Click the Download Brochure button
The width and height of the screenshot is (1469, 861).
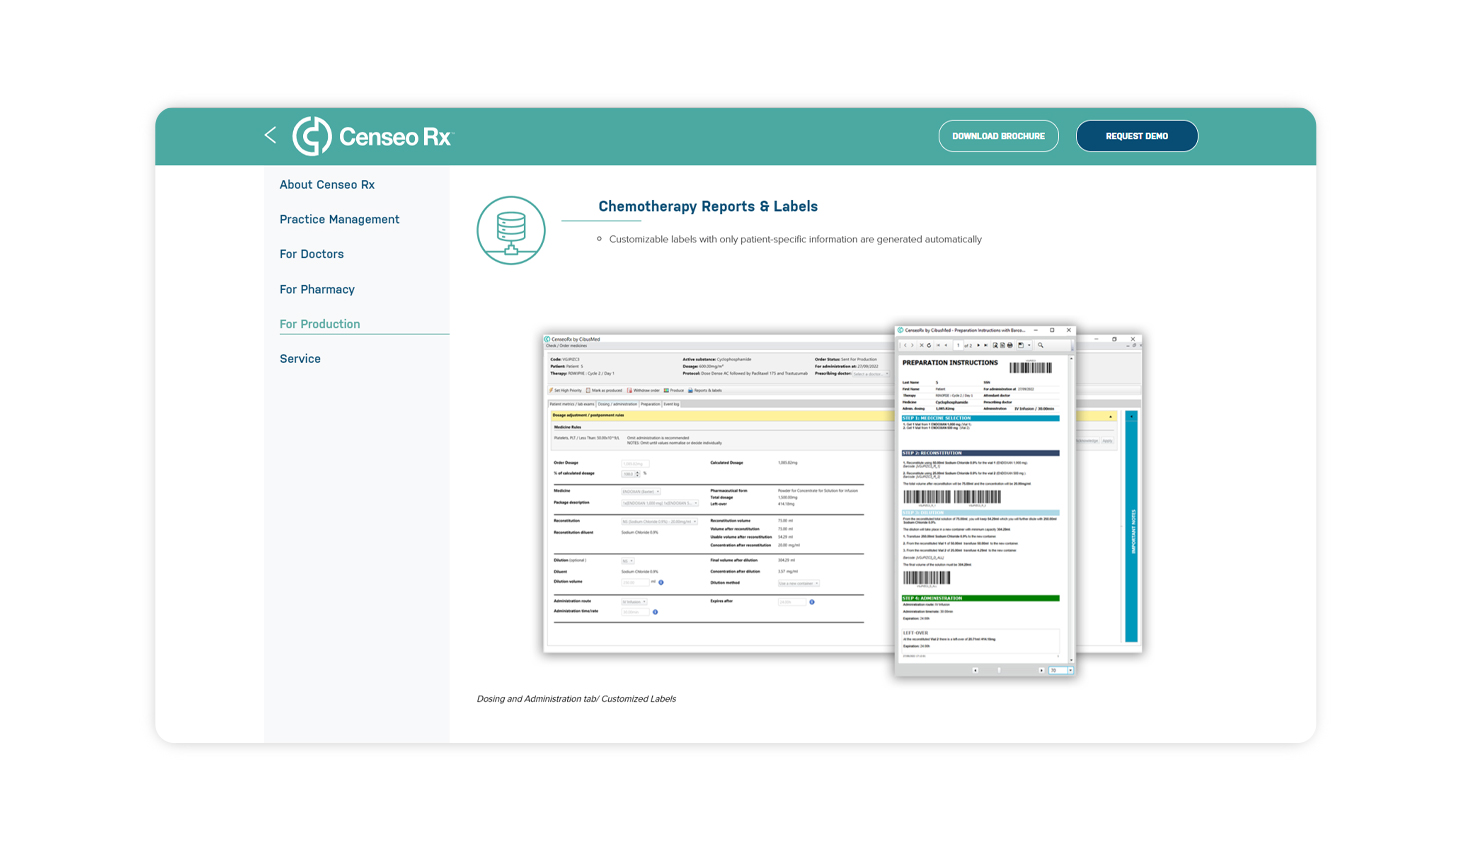pos(998,136)
